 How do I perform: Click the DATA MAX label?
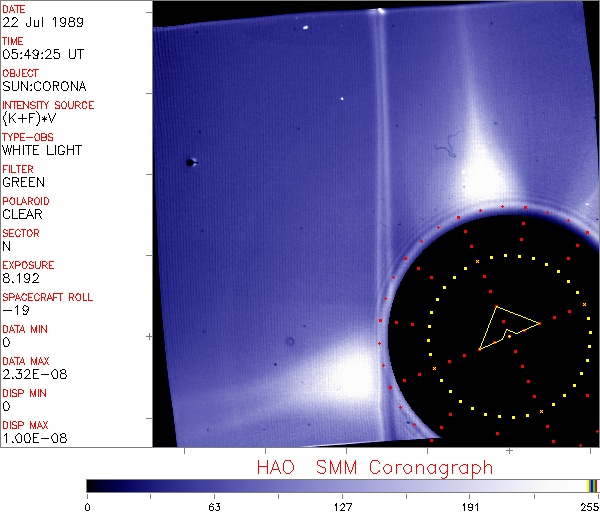tap(26, 361)
